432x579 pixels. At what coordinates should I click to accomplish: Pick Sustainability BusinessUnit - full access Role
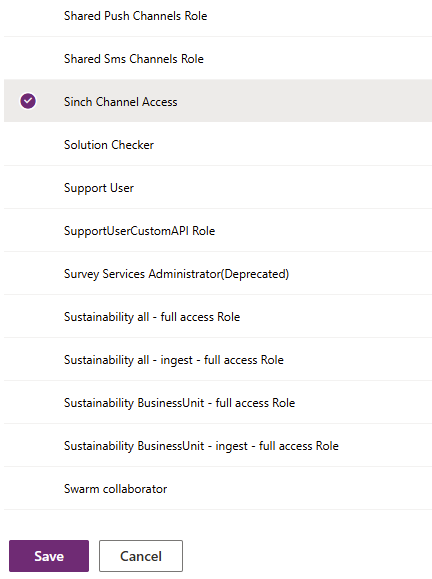click(218, 402)
